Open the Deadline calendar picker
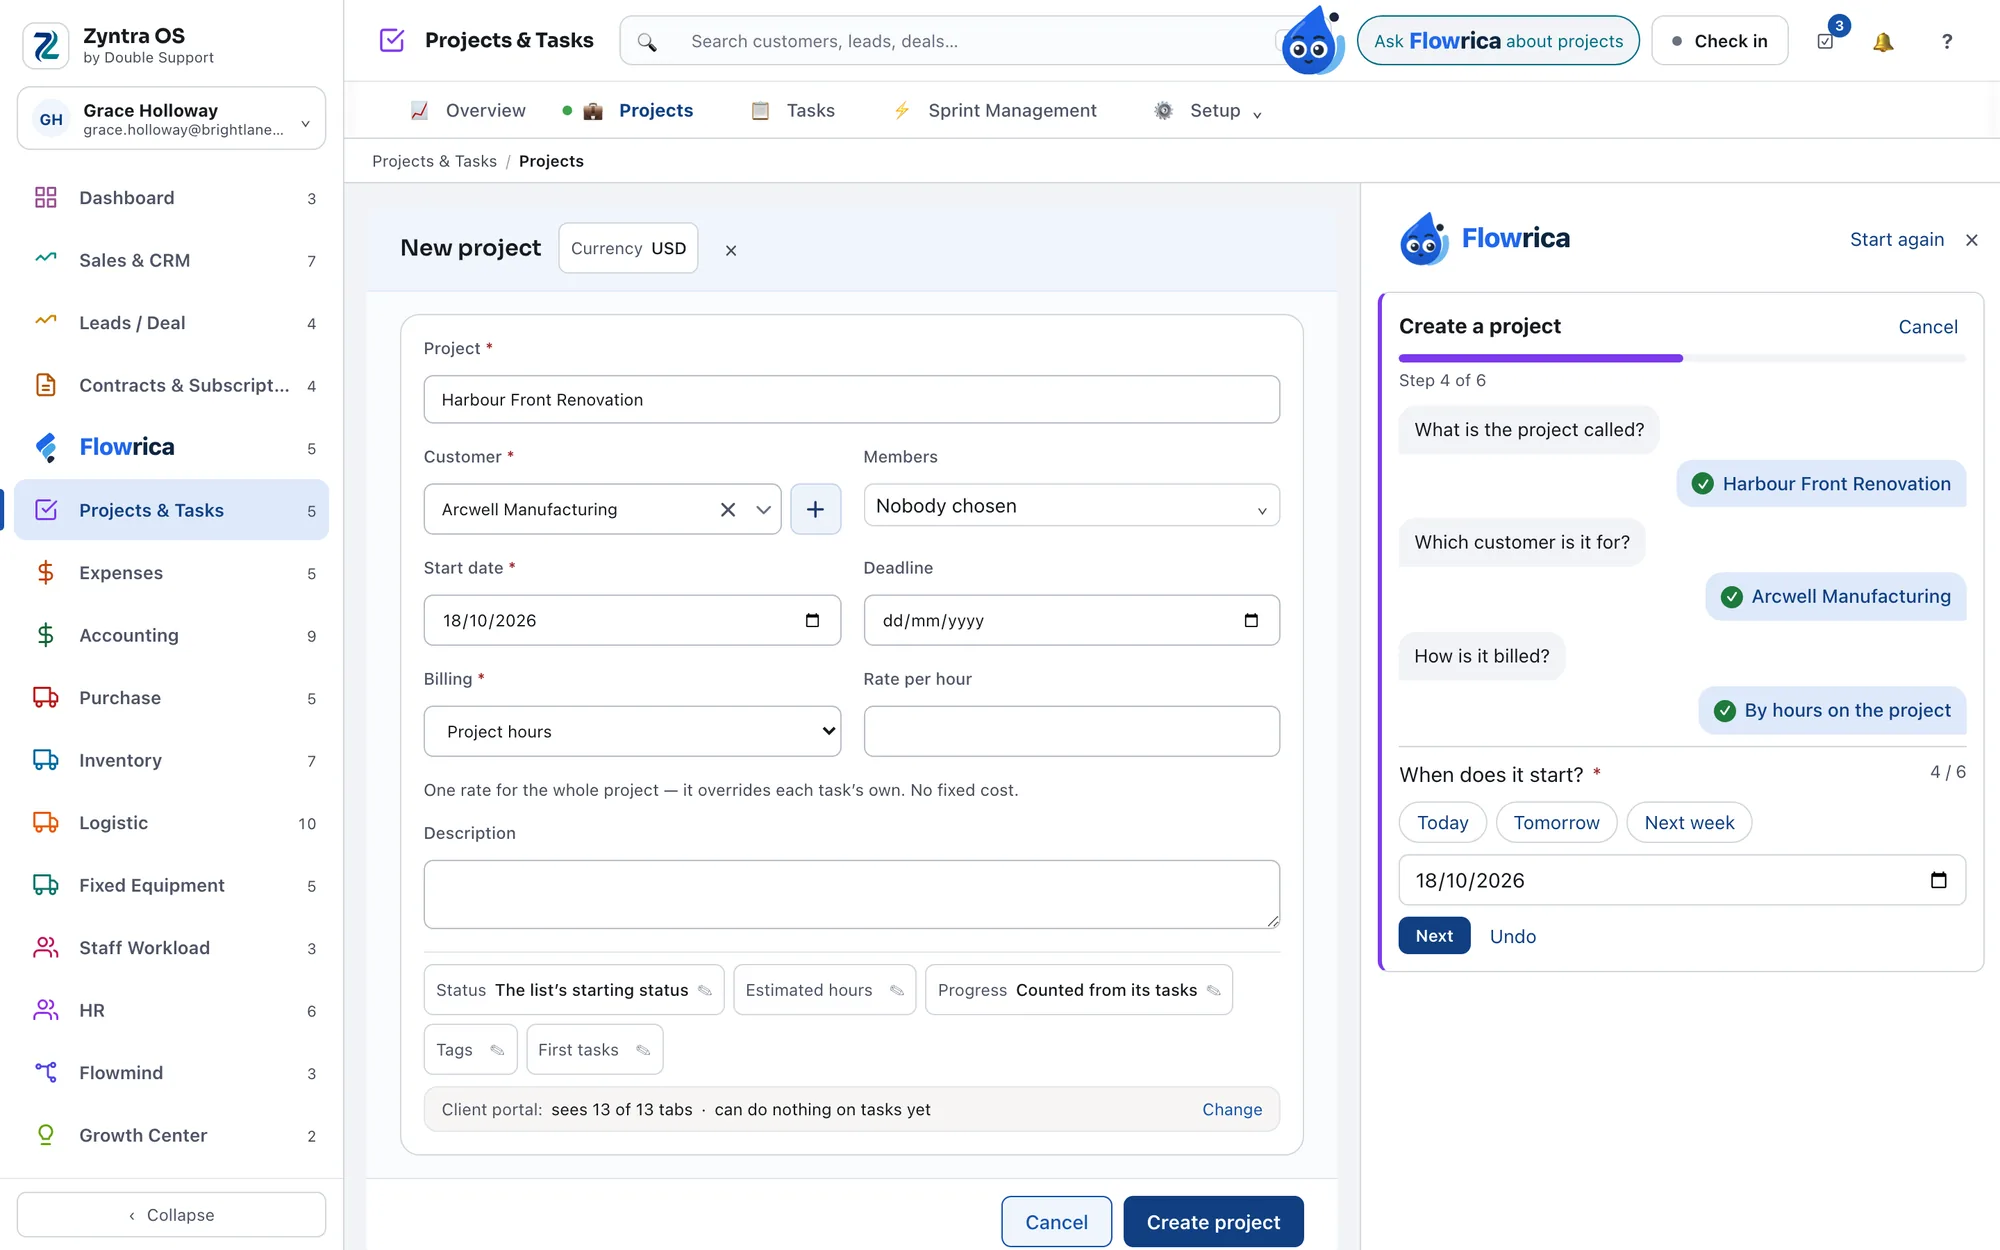 1251,621
